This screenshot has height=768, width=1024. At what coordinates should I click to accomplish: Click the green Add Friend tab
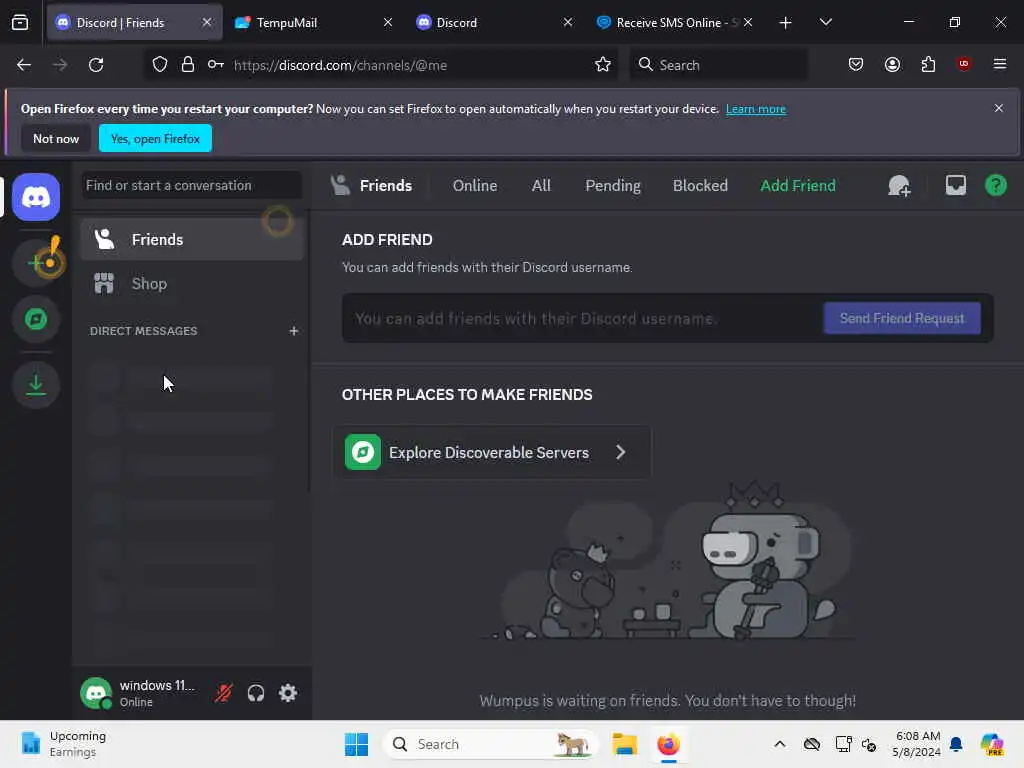click(x=797, y=186)
